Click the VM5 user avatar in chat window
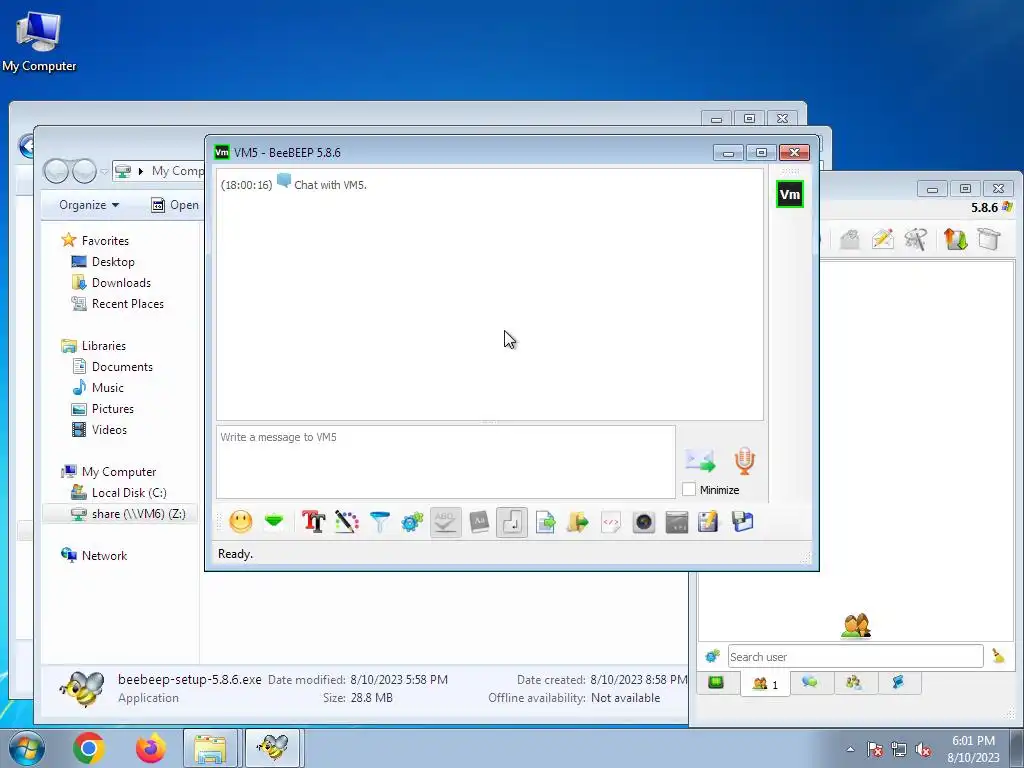The width and height of the screenshot is (1024, 768). (790, 194)
